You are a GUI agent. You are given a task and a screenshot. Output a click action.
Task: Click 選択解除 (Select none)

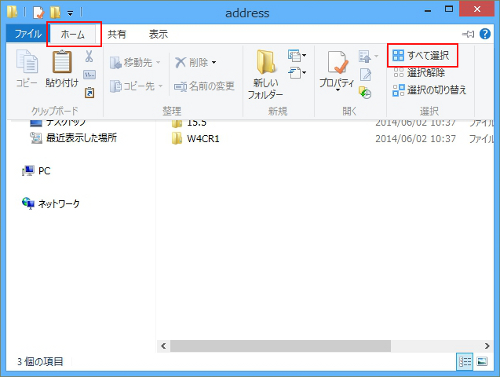[419, 72]
